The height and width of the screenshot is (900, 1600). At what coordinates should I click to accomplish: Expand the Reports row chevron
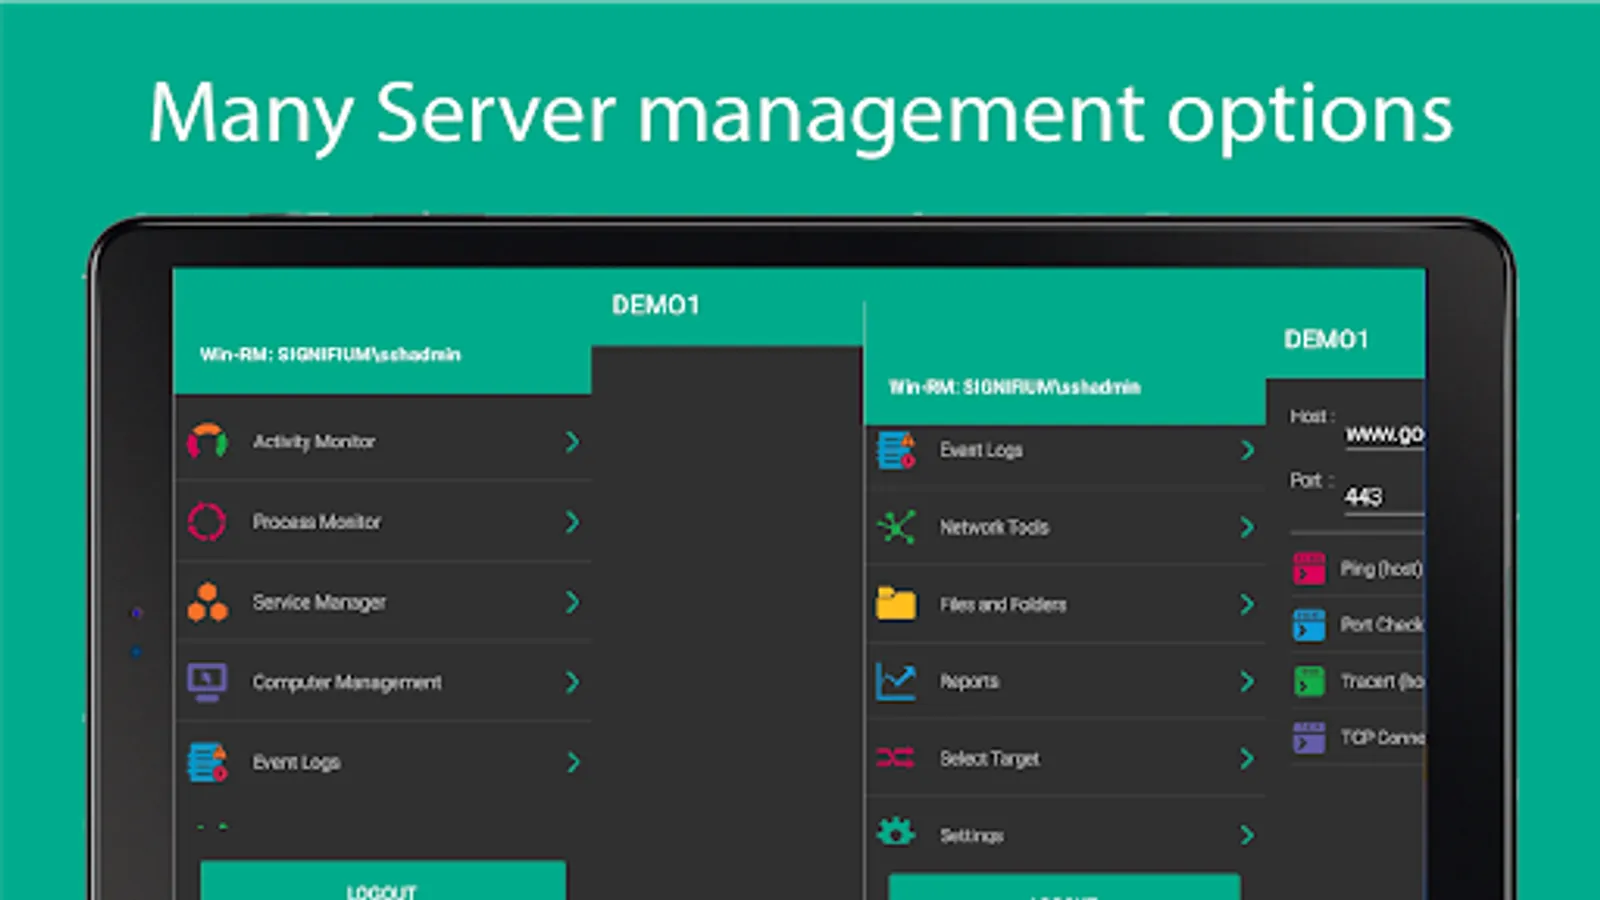1247,681
